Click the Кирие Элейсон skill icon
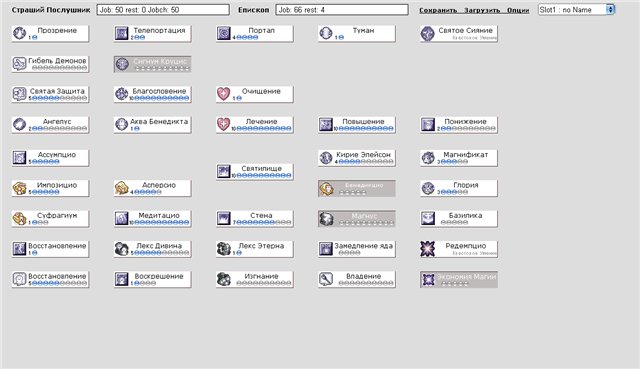The image size is (640, 369). (325, 158)
